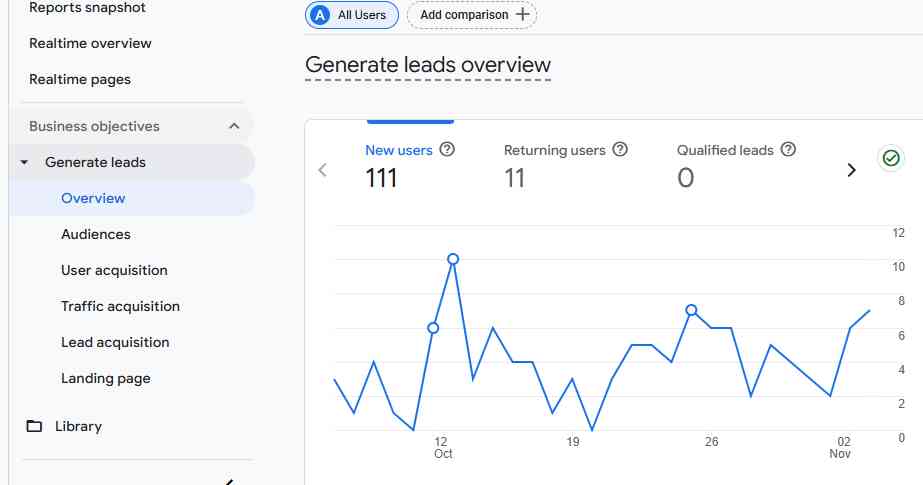Click the Add comparison button
This screenshot has width=923, height=485.
coord(472,15)
